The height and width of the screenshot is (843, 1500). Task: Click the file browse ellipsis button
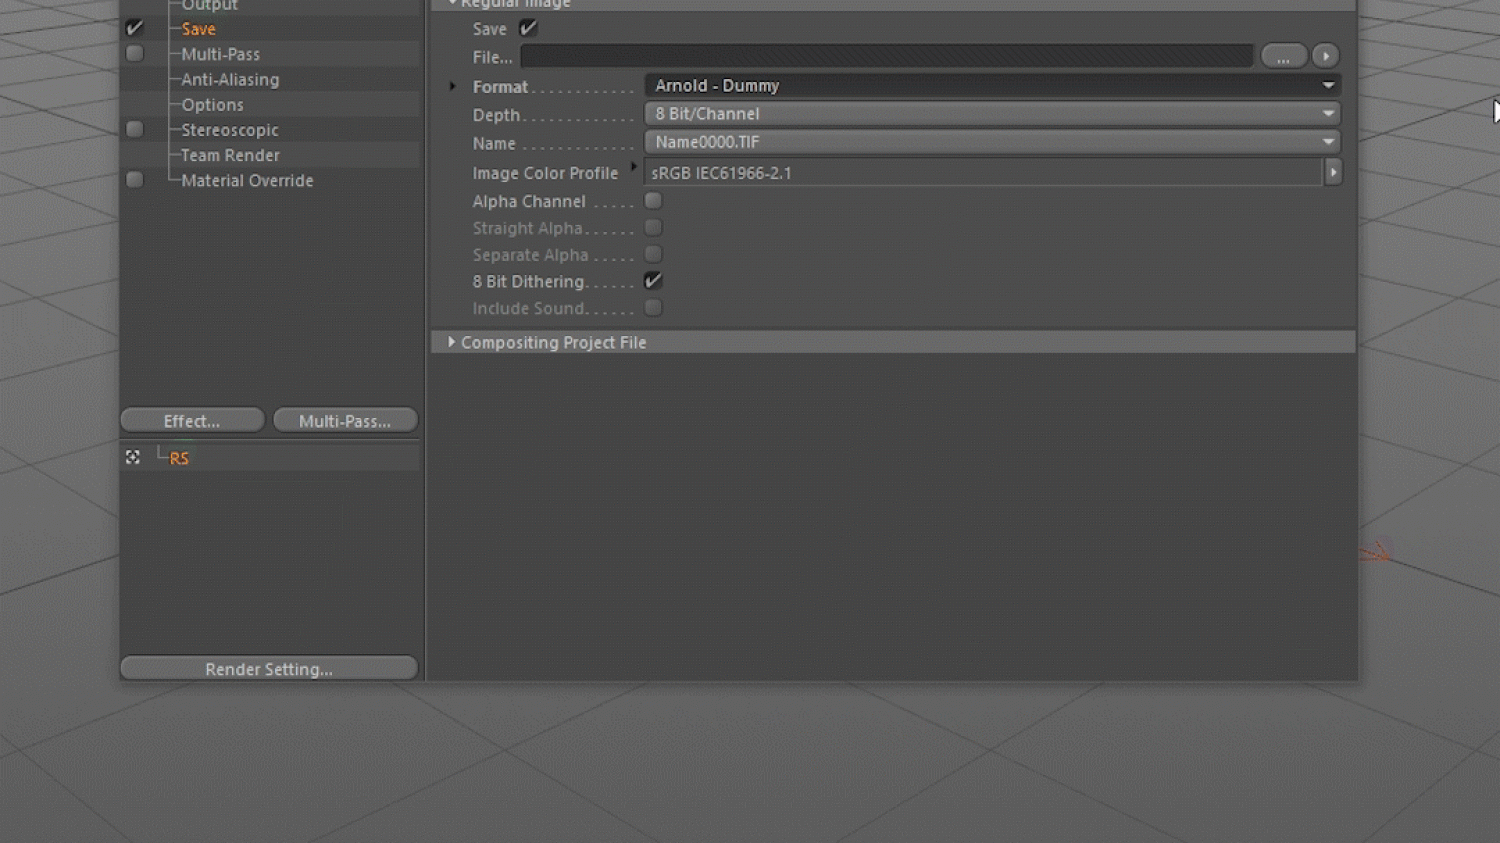1283,56
